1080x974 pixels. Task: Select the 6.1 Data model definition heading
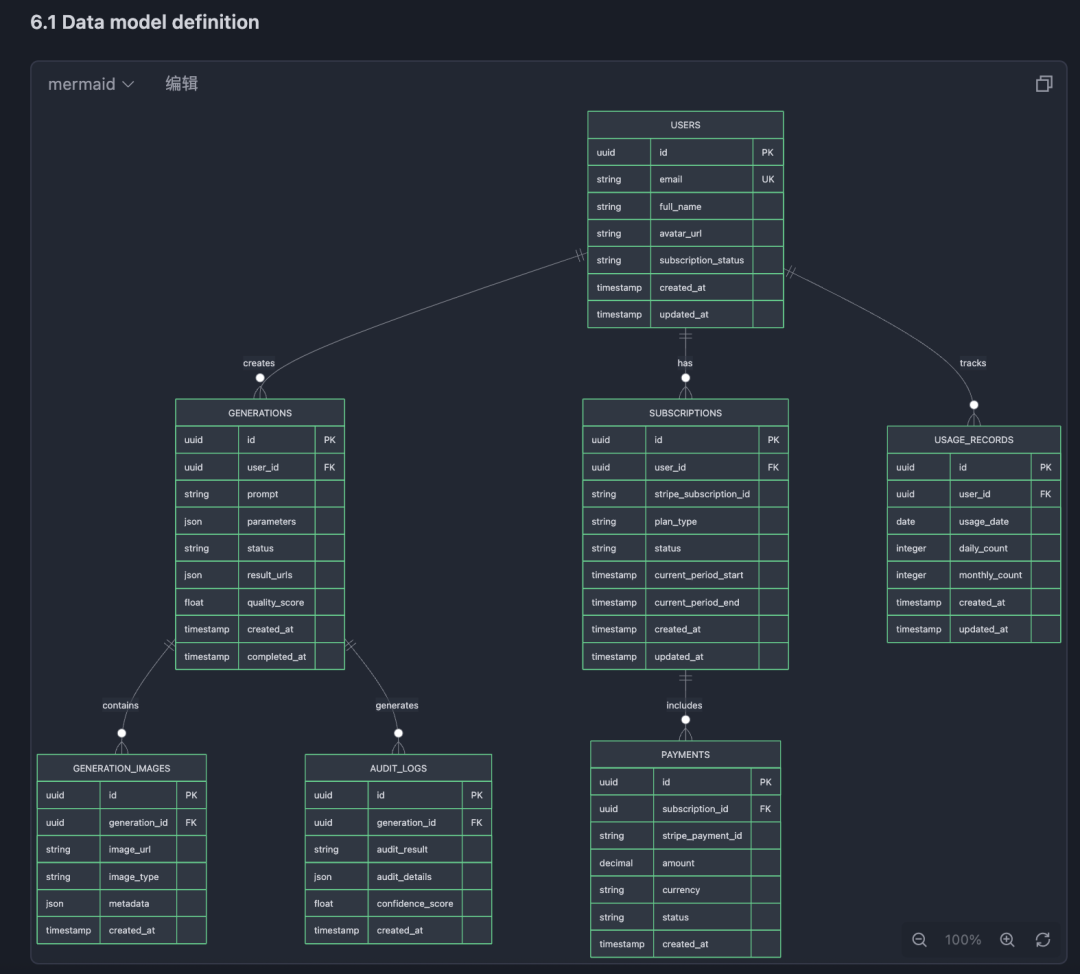[x=145, y=22]
